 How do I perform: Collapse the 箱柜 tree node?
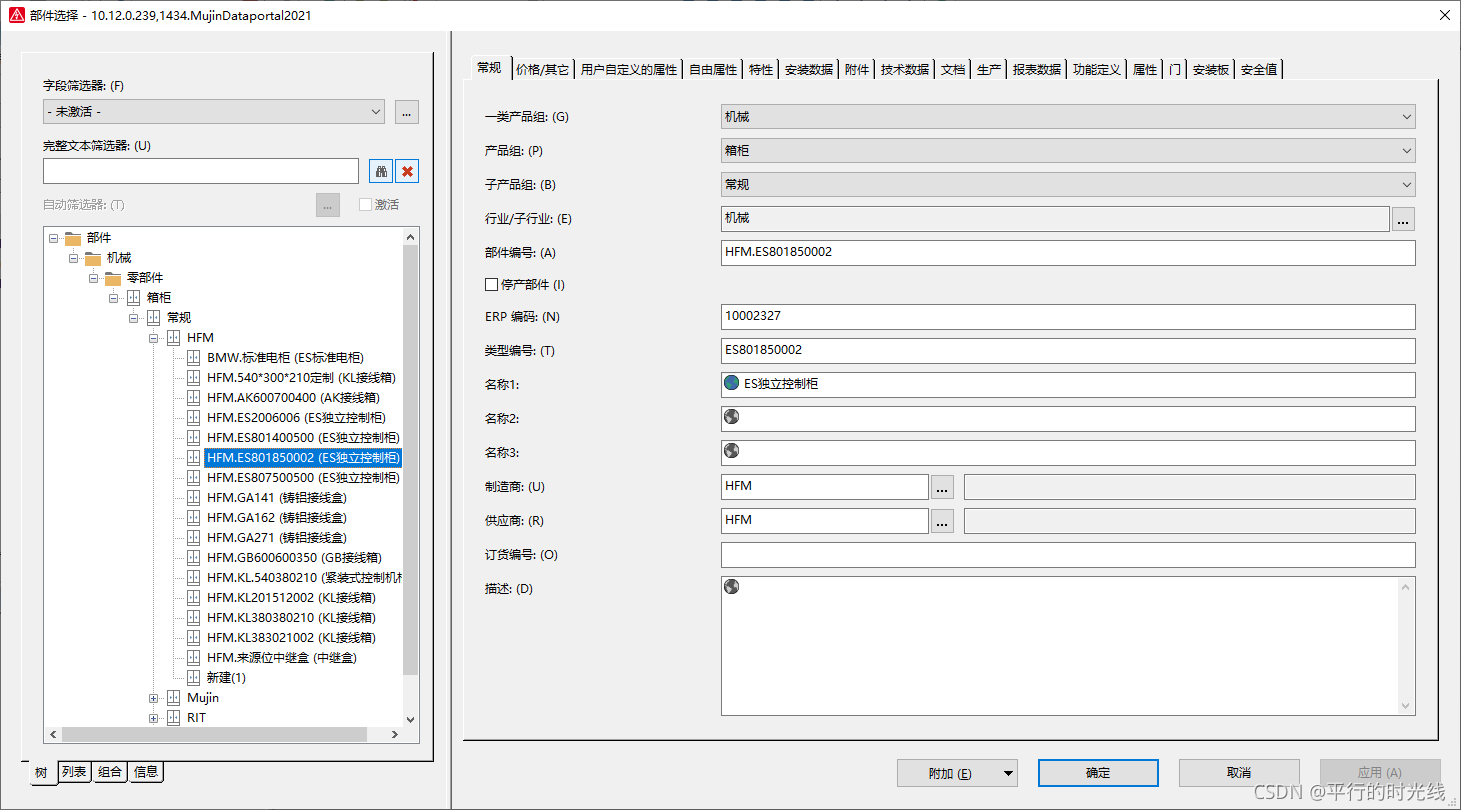click(114, 298)
